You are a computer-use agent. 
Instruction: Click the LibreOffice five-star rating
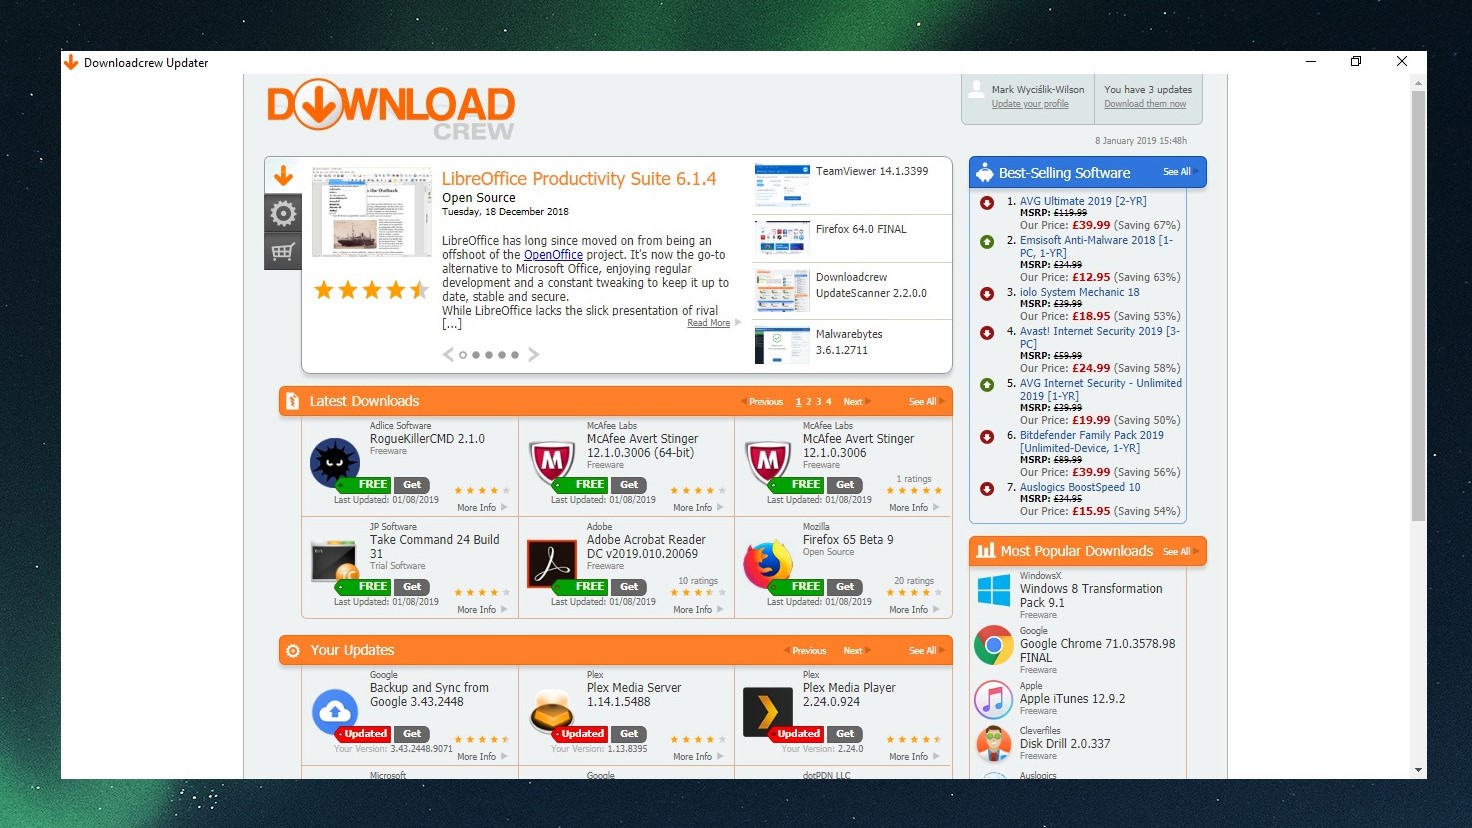tap(372, 290)
